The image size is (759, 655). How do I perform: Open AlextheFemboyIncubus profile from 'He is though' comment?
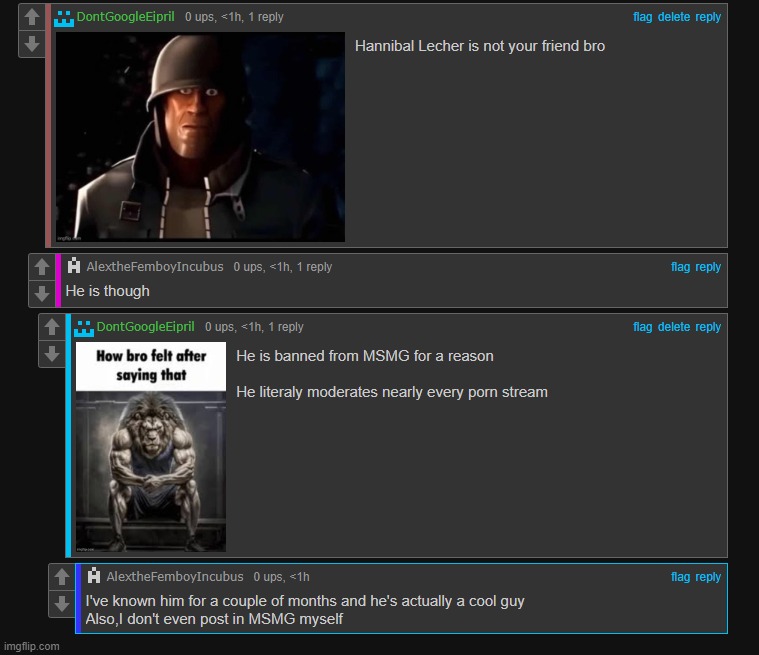[x=155, y=267]
